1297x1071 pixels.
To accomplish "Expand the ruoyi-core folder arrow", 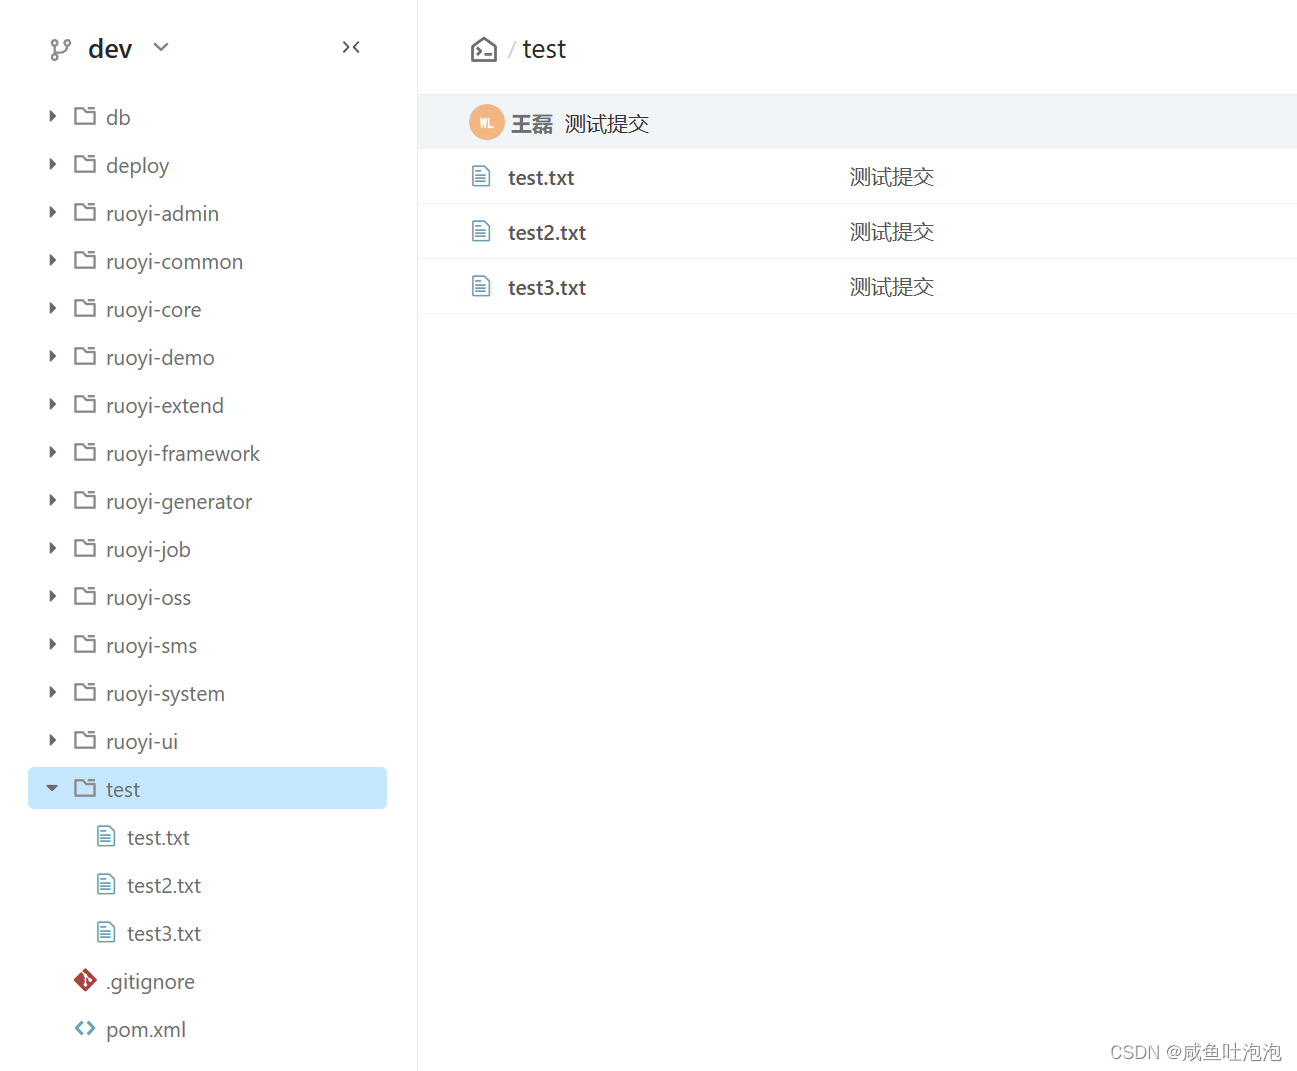I will [x=53, y=309].
